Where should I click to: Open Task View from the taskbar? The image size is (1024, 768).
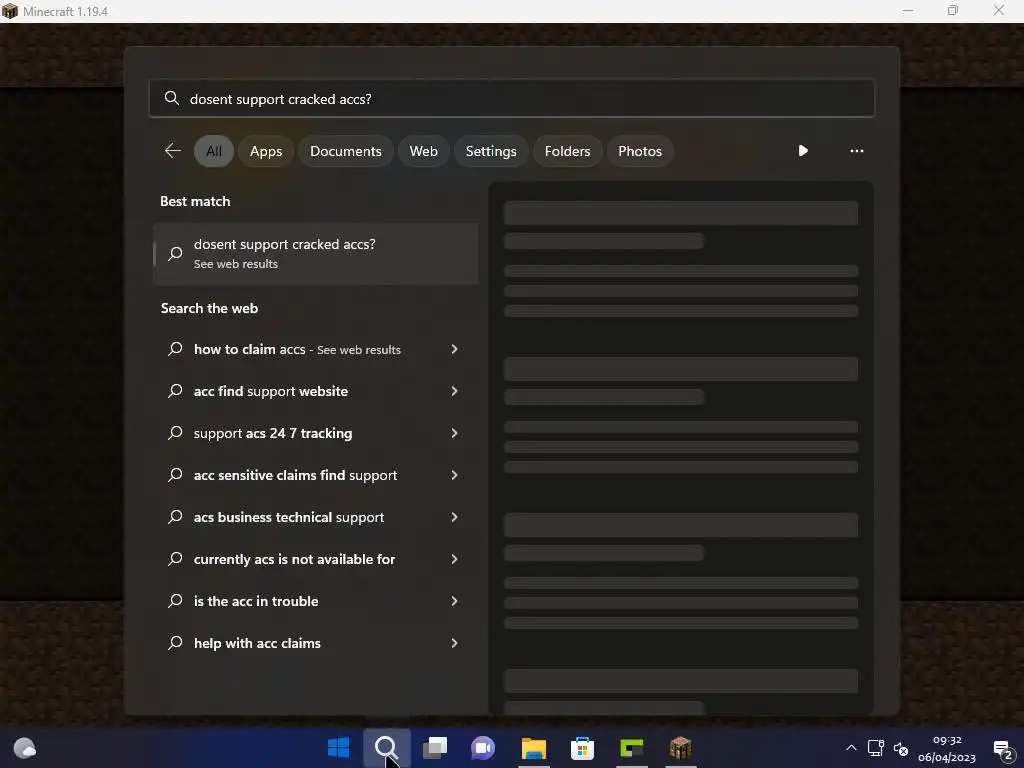tap(435, 748)
